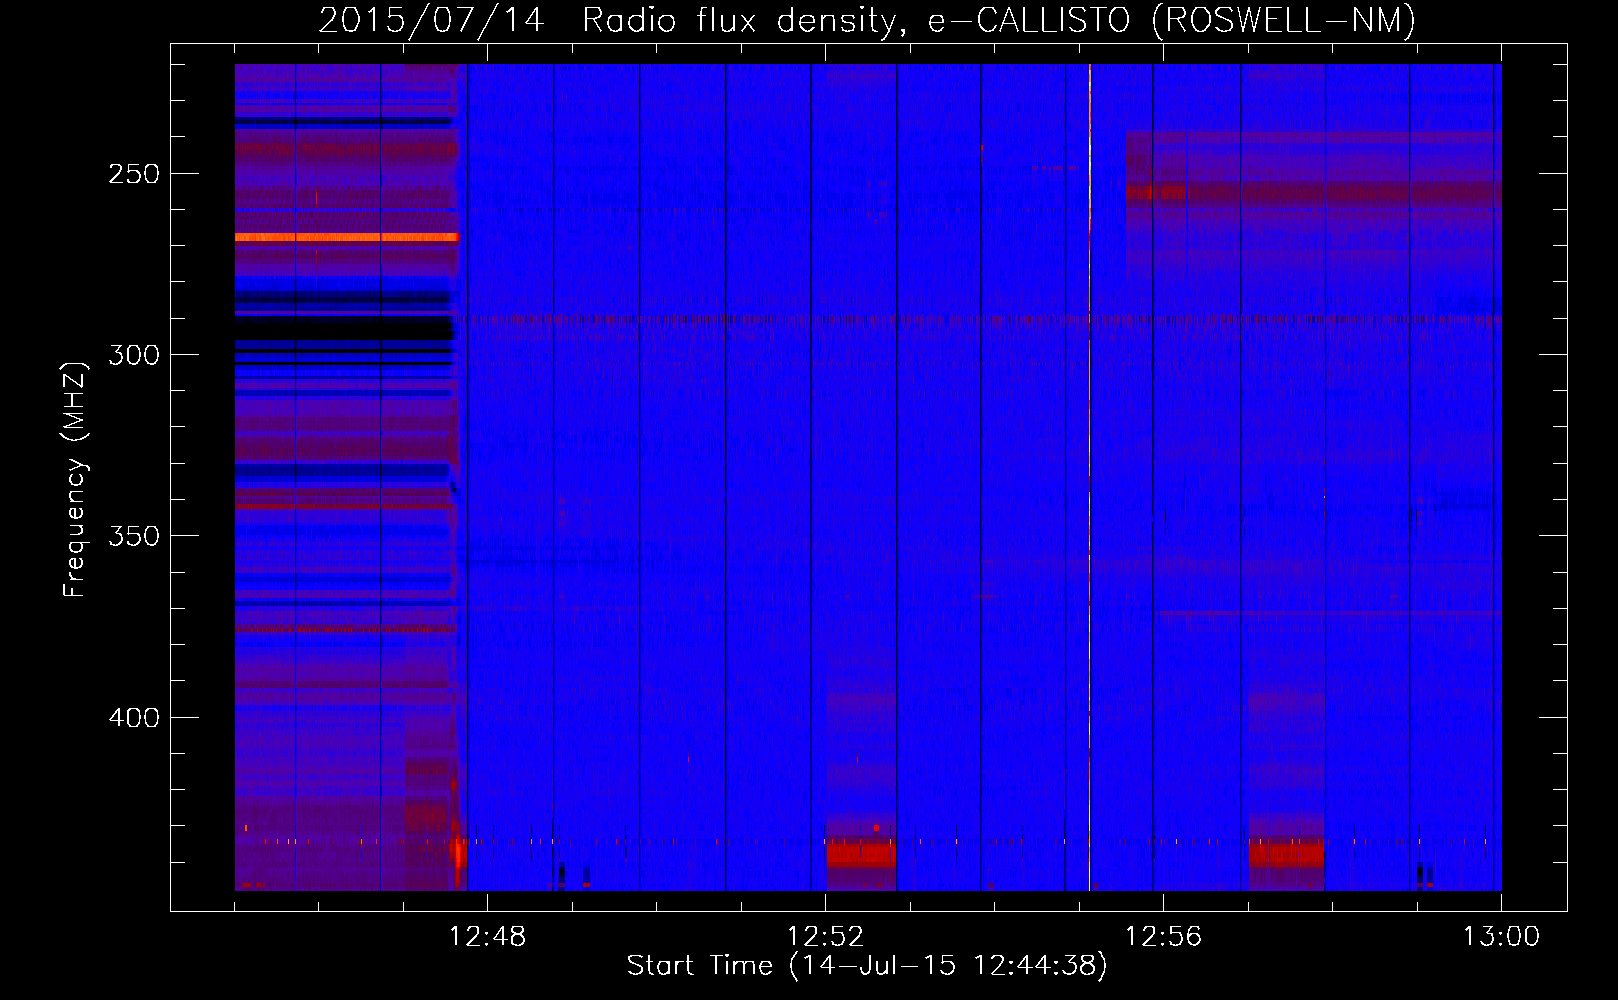Click the Frequency (MHZ) axis label
This screenshot has height=1000, width=1618.
(x=75, y=479)
